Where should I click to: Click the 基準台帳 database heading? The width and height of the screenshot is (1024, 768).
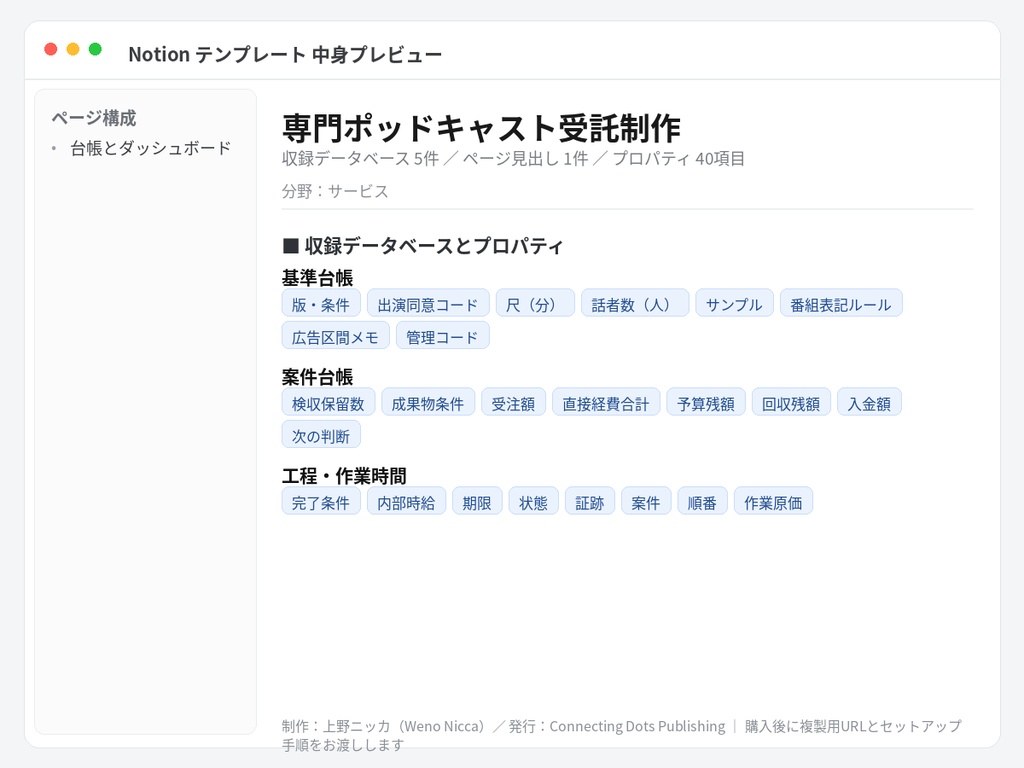[317, 278]
